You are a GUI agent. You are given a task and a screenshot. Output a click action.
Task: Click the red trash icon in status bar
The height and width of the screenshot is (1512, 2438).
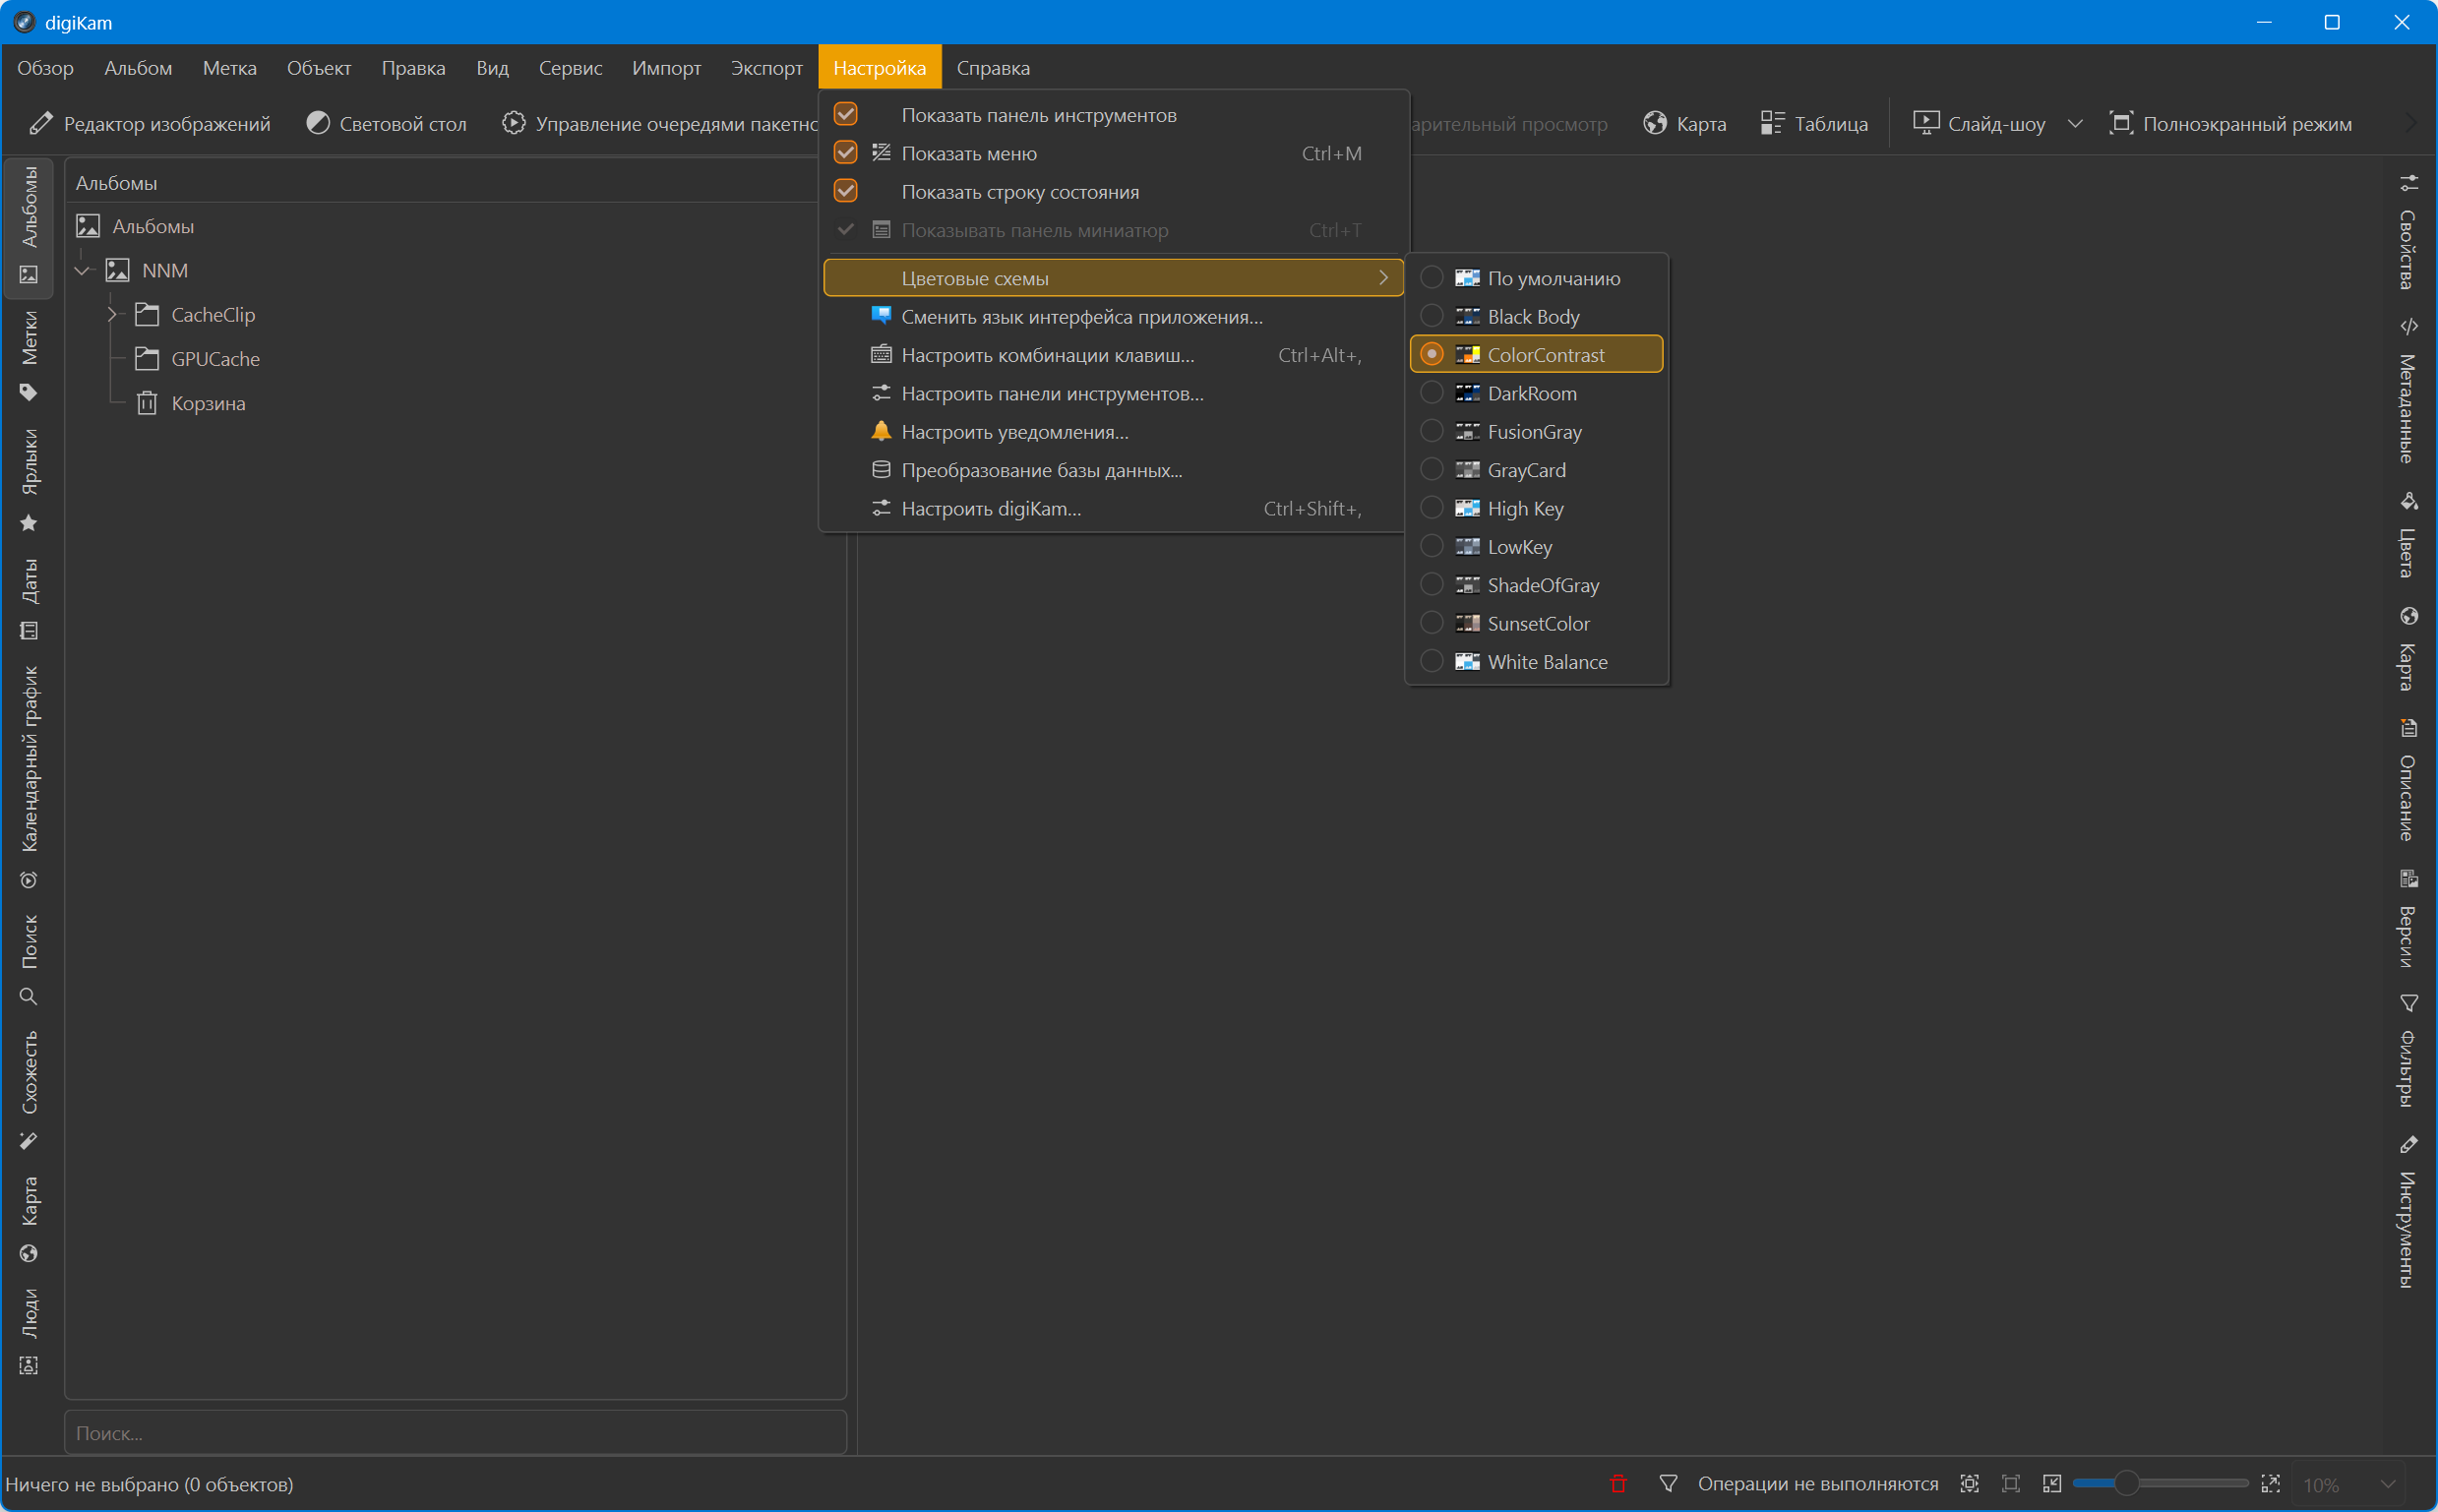1618,1484
